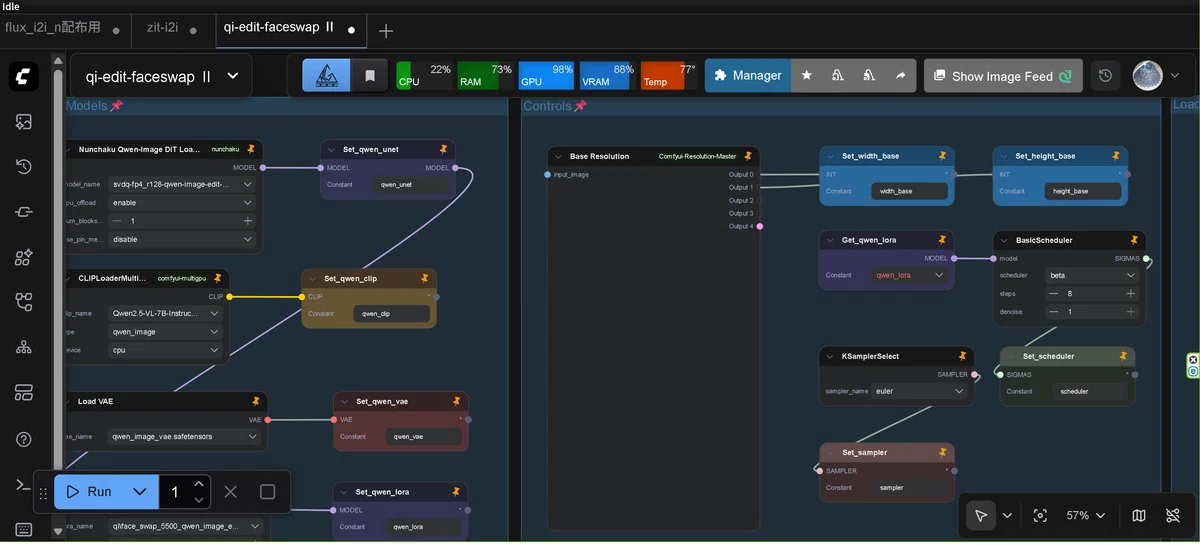The height and width of the screenshot is (545, 1200).
Task: Open the Manager button
Action: [748, 76]
